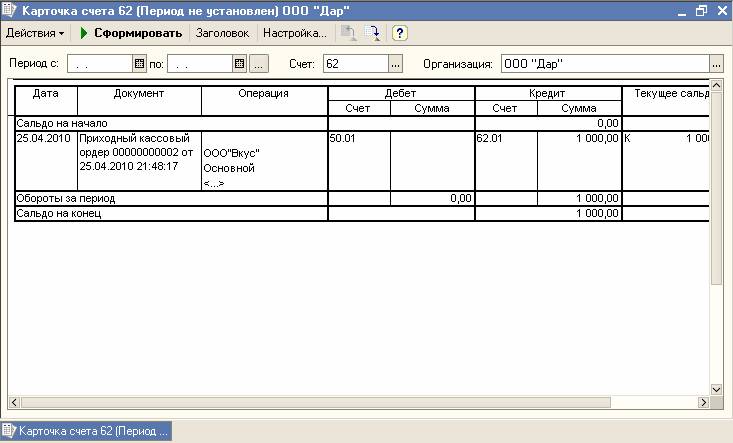Screen dimensions: 733x443
Task: Open account selection ellipsis next to Счет
Action: (x=395, y=64)
